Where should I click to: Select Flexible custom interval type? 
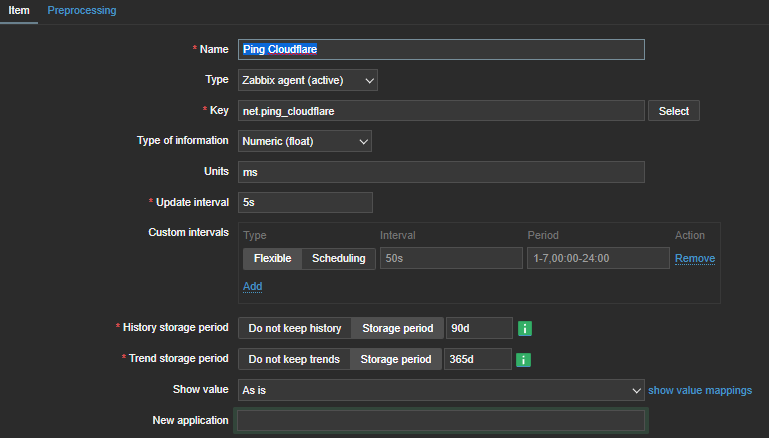pos(272,258)
